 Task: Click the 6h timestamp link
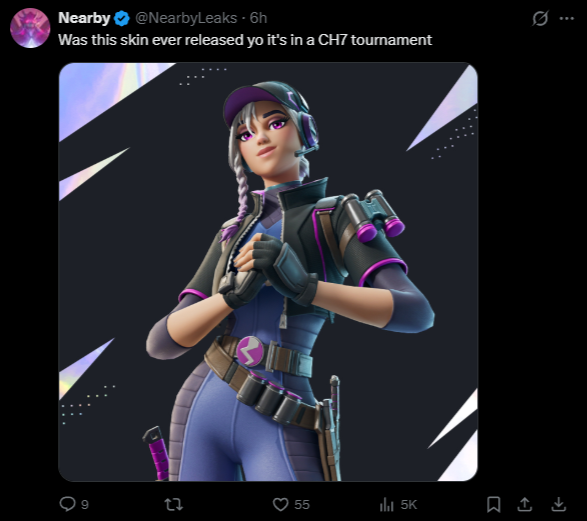258,18
